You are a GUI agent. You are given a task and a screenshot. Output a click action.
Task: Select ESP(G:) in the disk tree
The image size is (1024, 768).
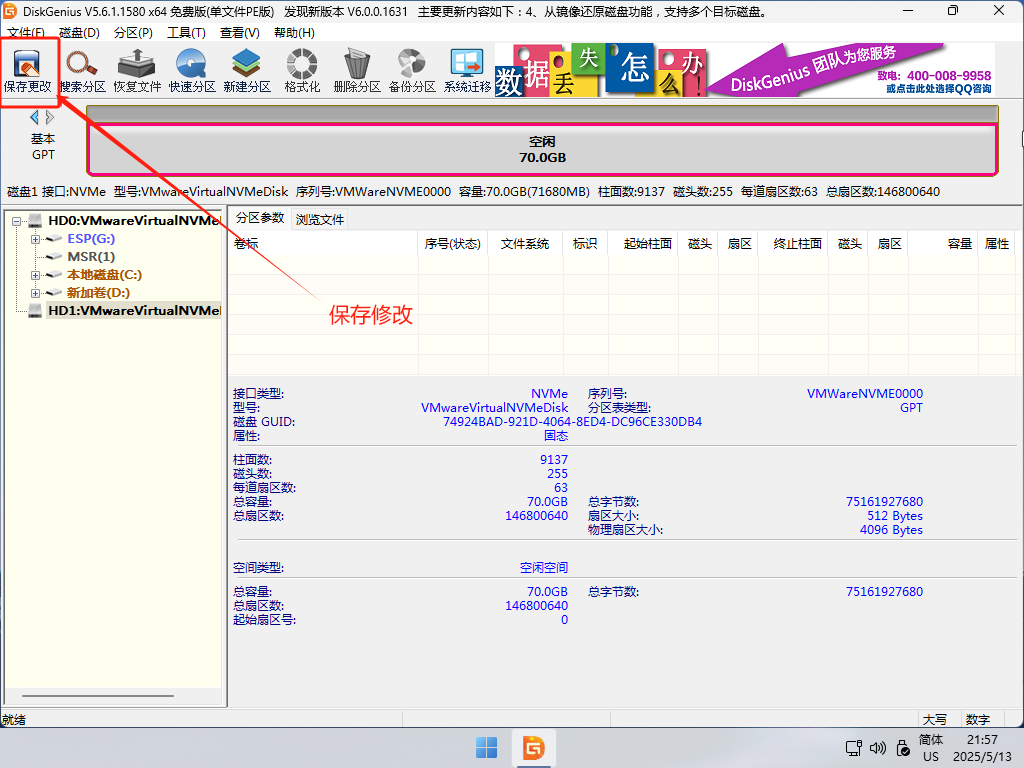(91, 239)
